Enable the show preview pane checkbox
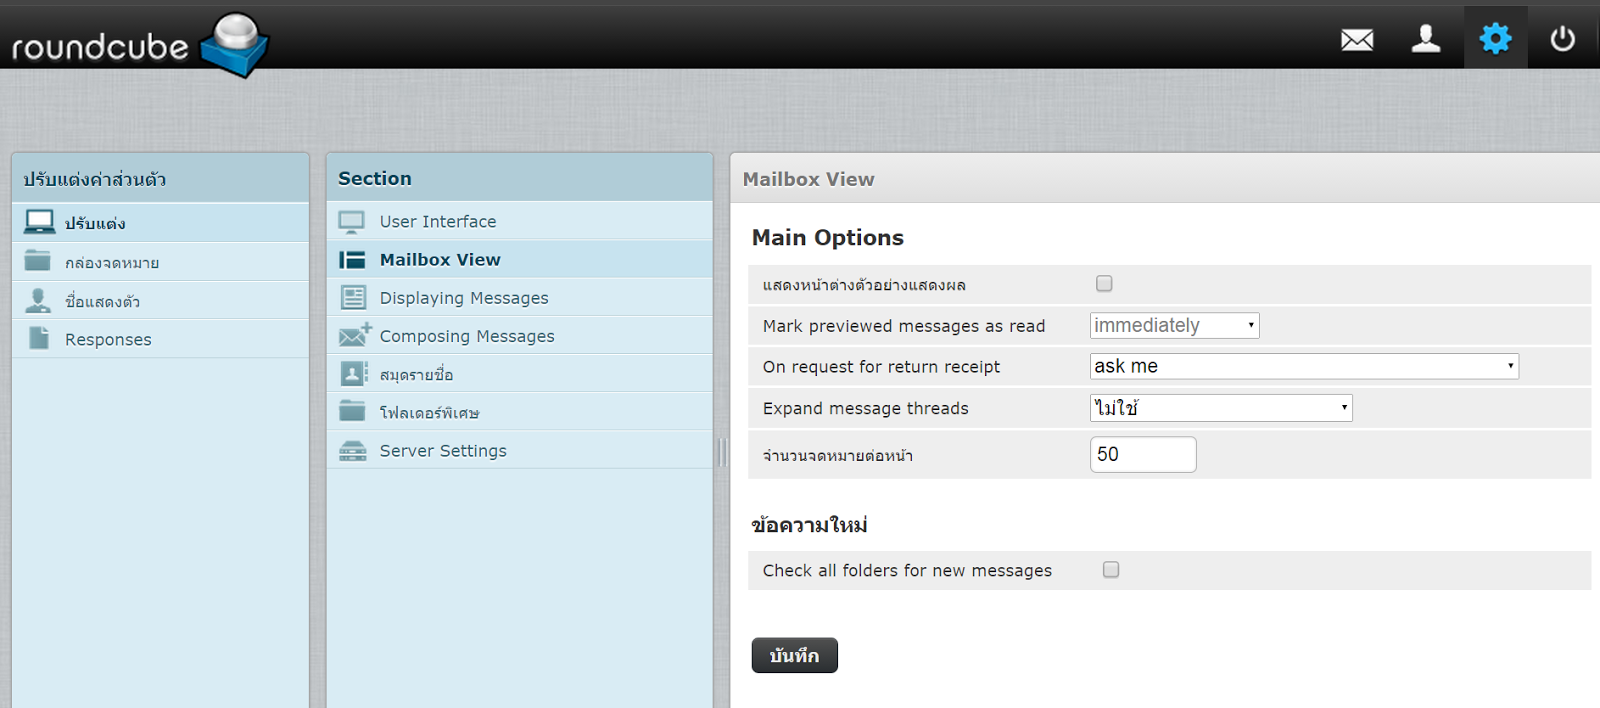 (x=1104, y=284)
